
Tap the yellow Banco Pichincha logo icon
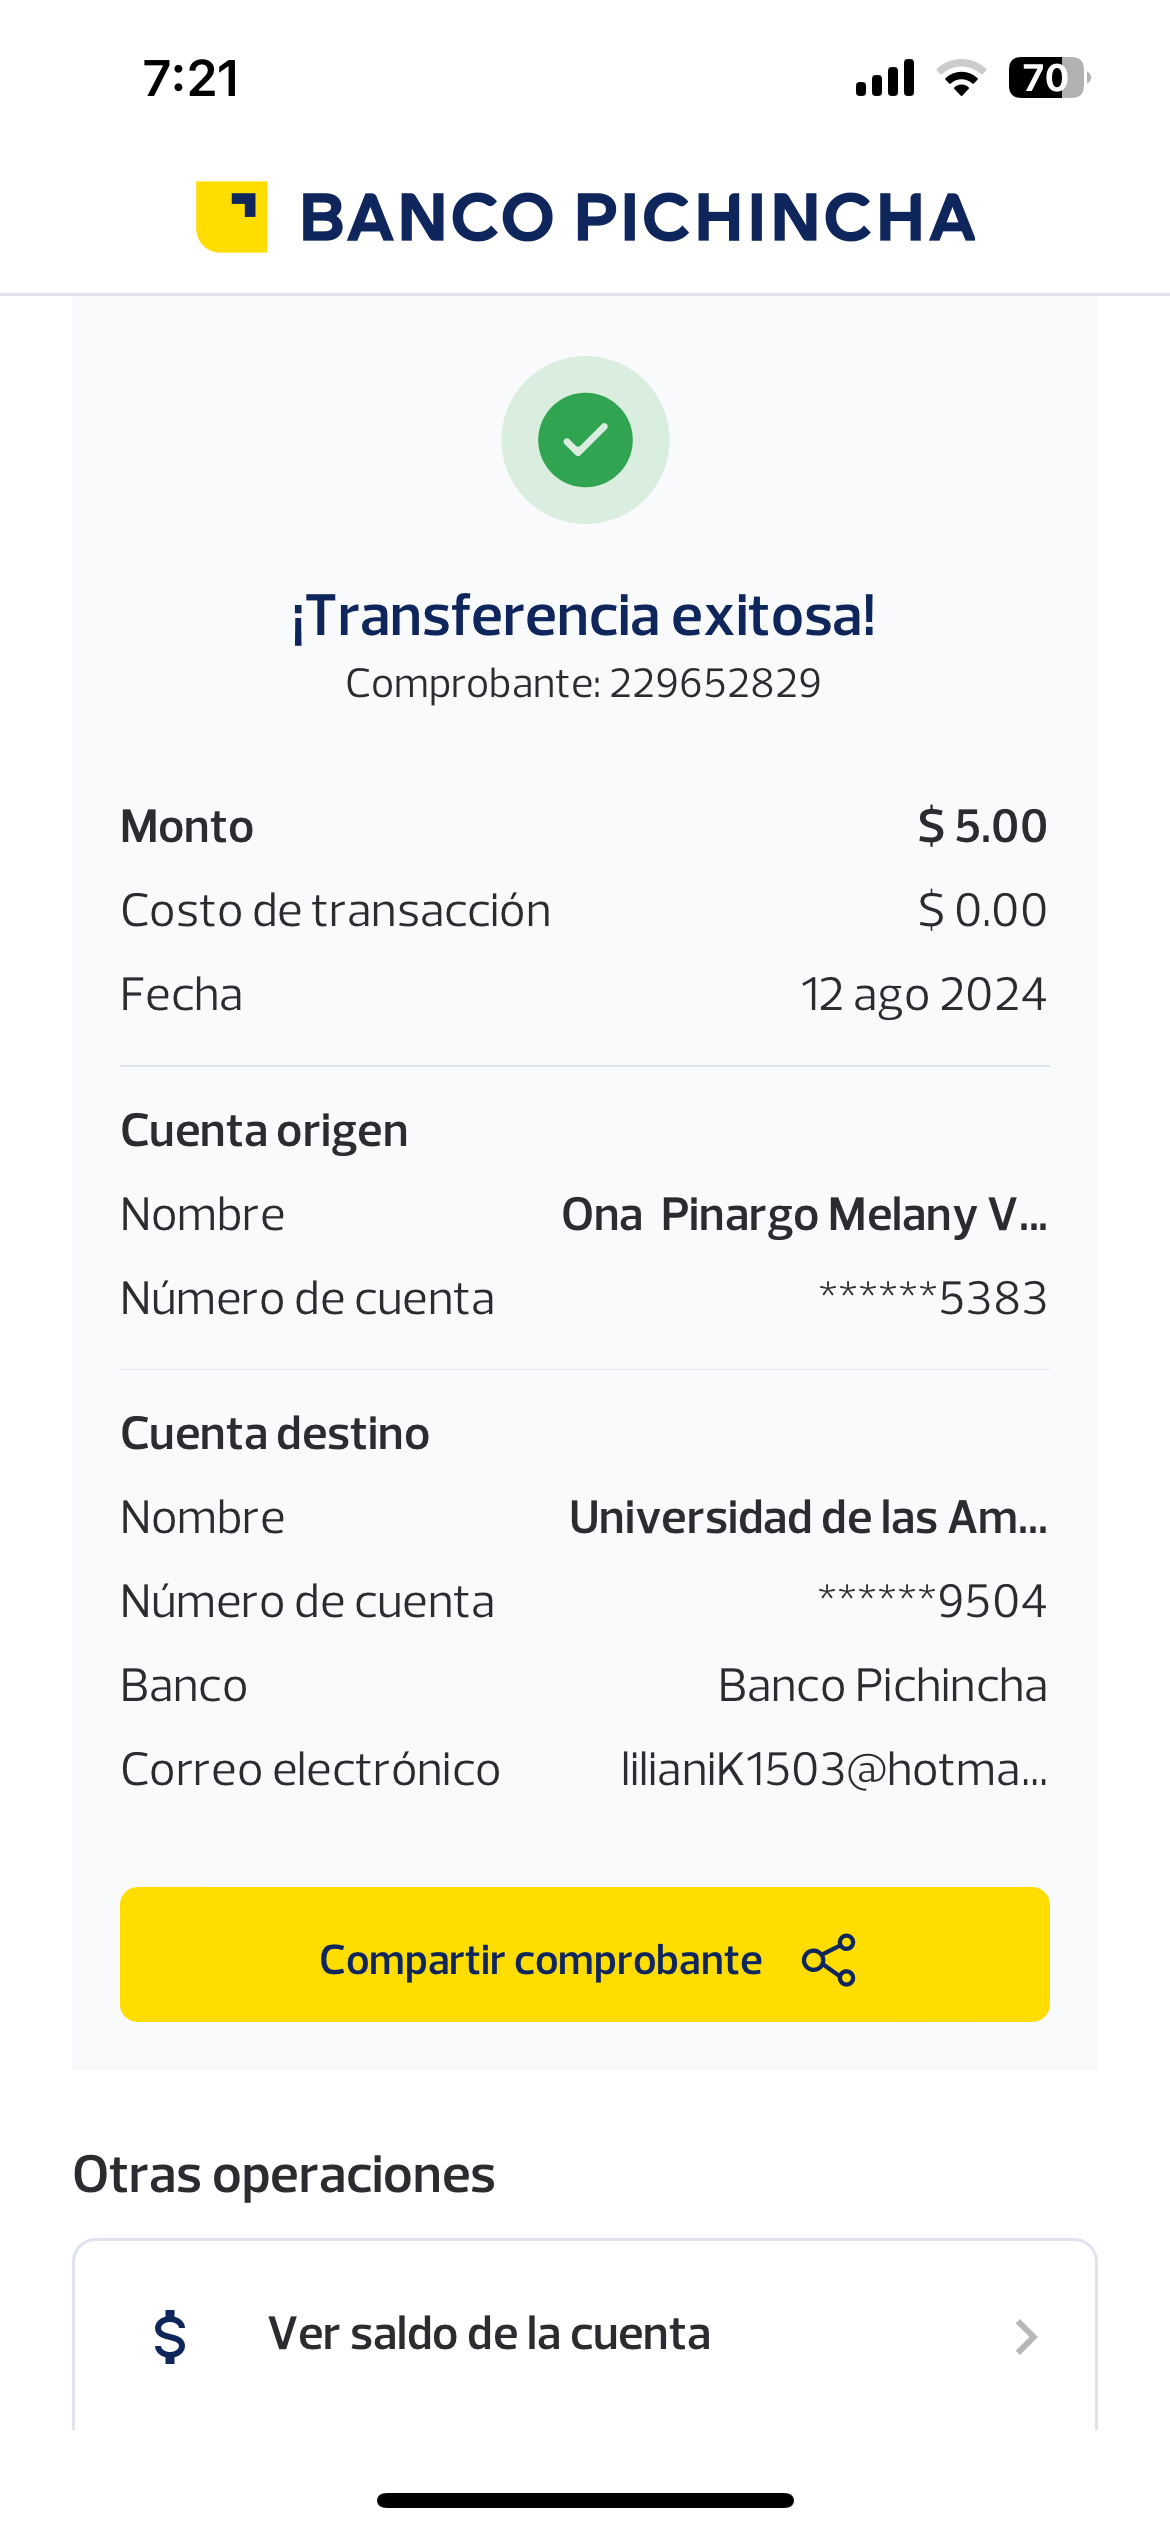232,217
